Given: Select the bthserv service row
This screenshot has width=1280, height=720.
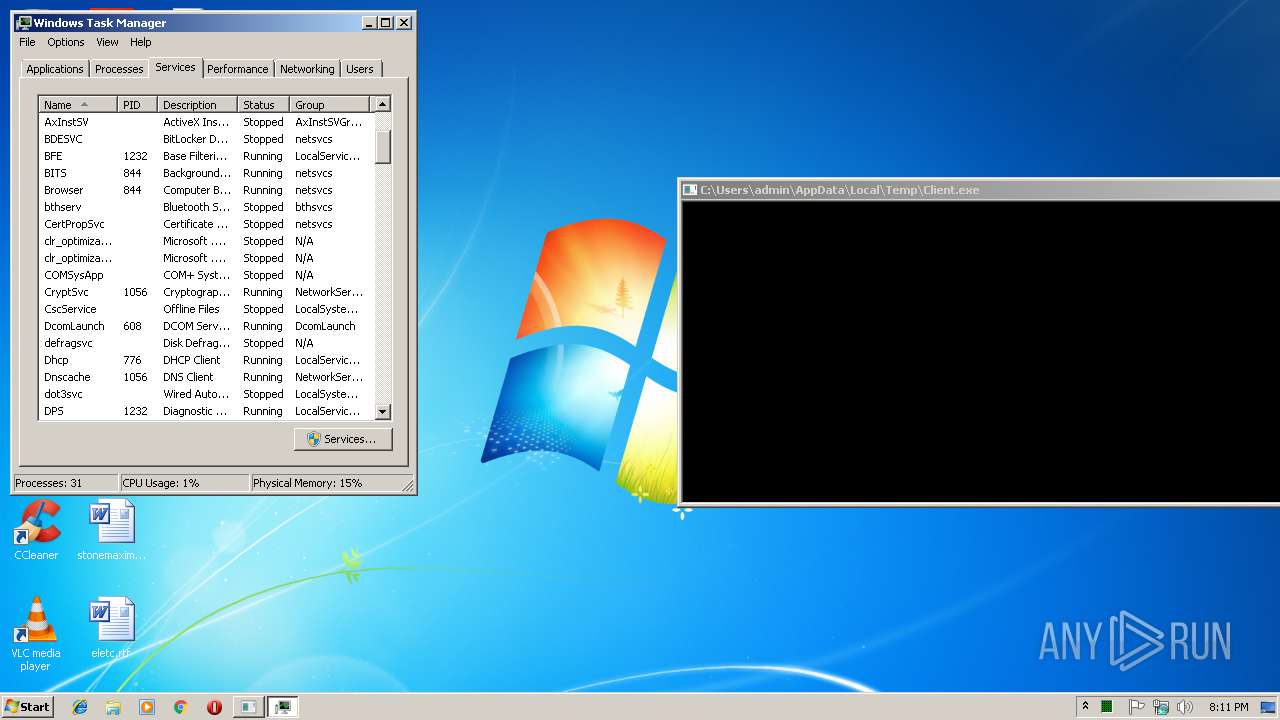Looking at the screenshot, I should point(206,207).
